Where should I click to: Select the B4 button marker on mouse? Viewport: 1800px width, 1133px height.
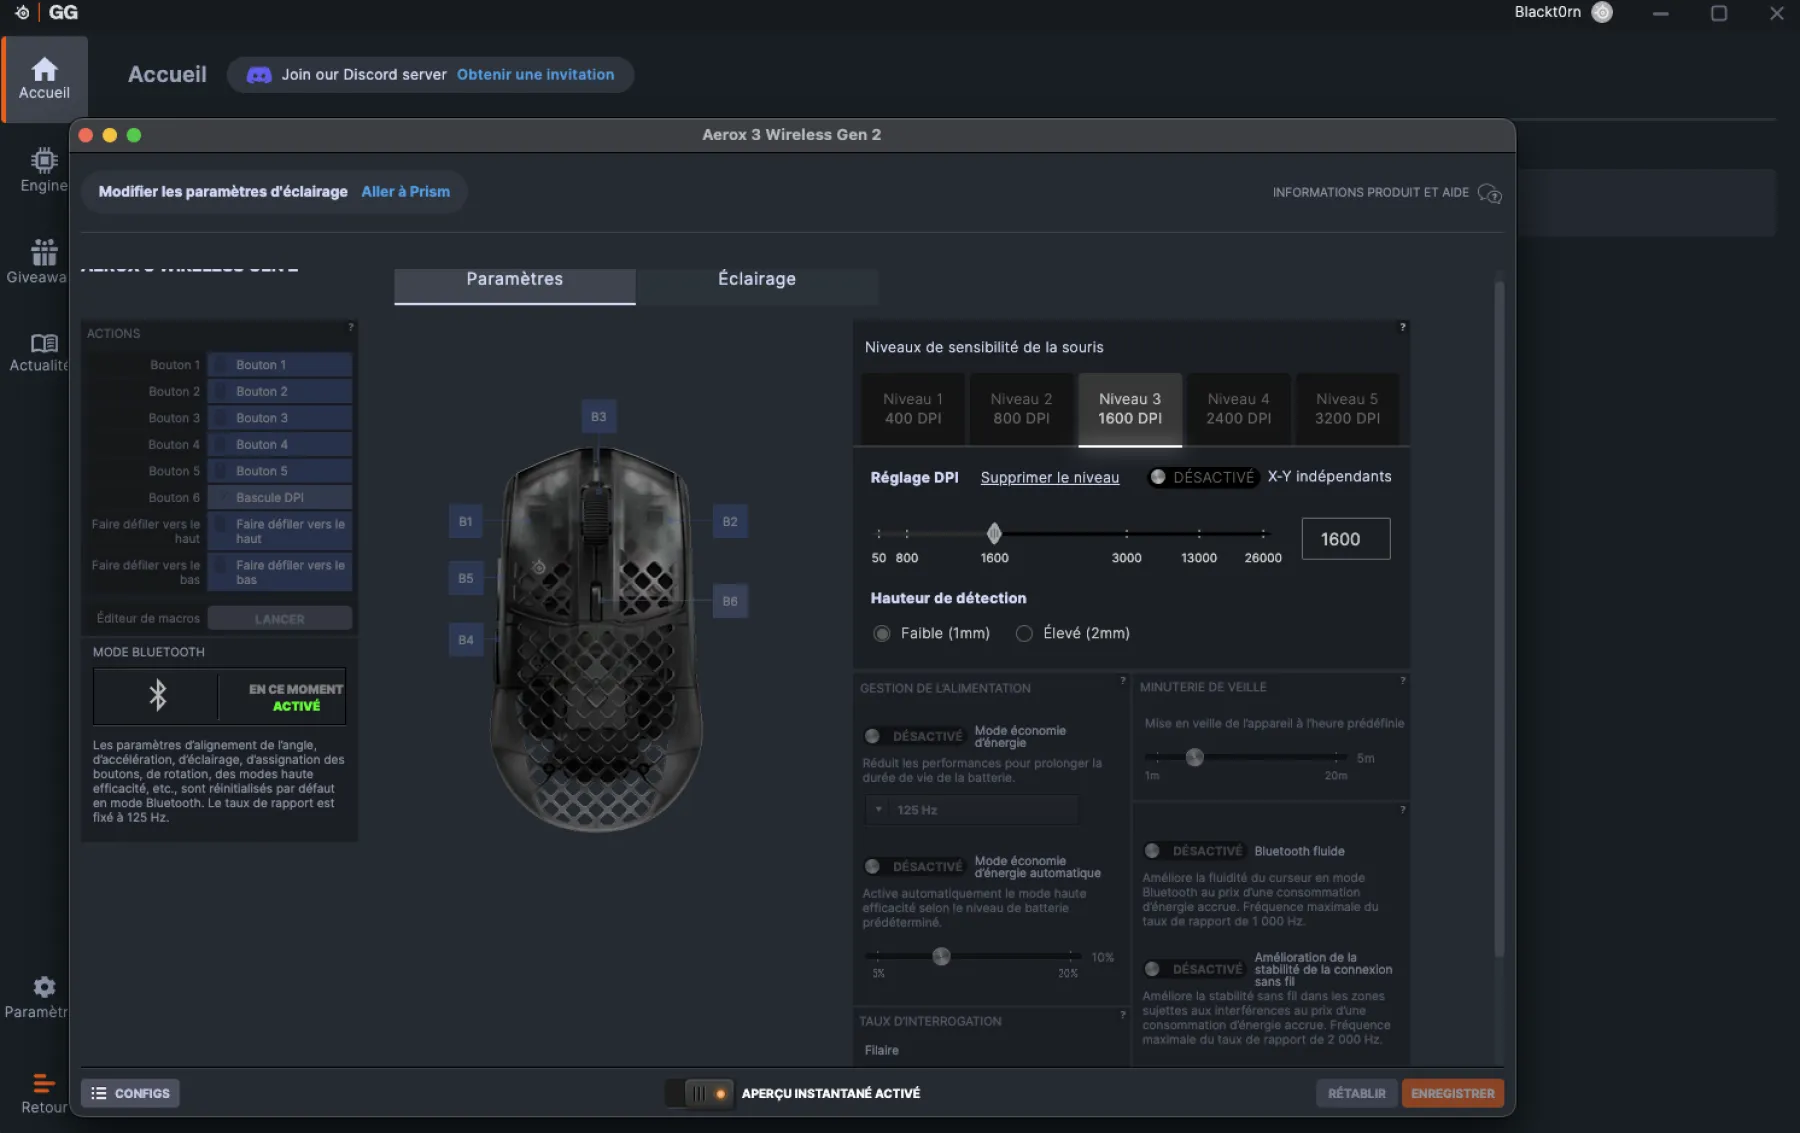pyautogui.click(x=465, y=639)
